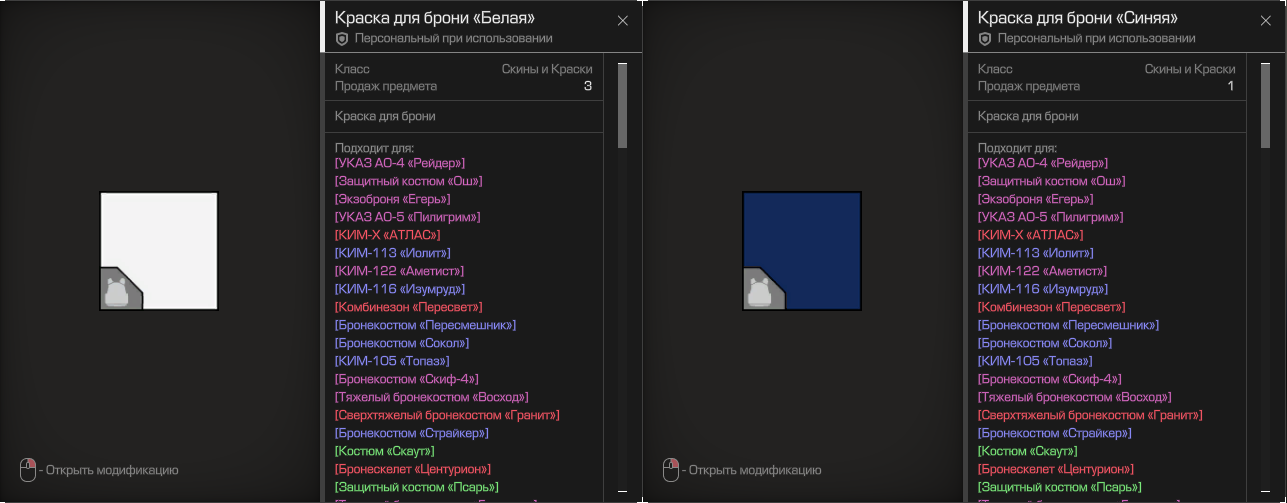Select [Бронекостюм «Страйкер»] in «Белая» list
The width and height of the screenshot is (1287, 503).
(x=412, y=433)
